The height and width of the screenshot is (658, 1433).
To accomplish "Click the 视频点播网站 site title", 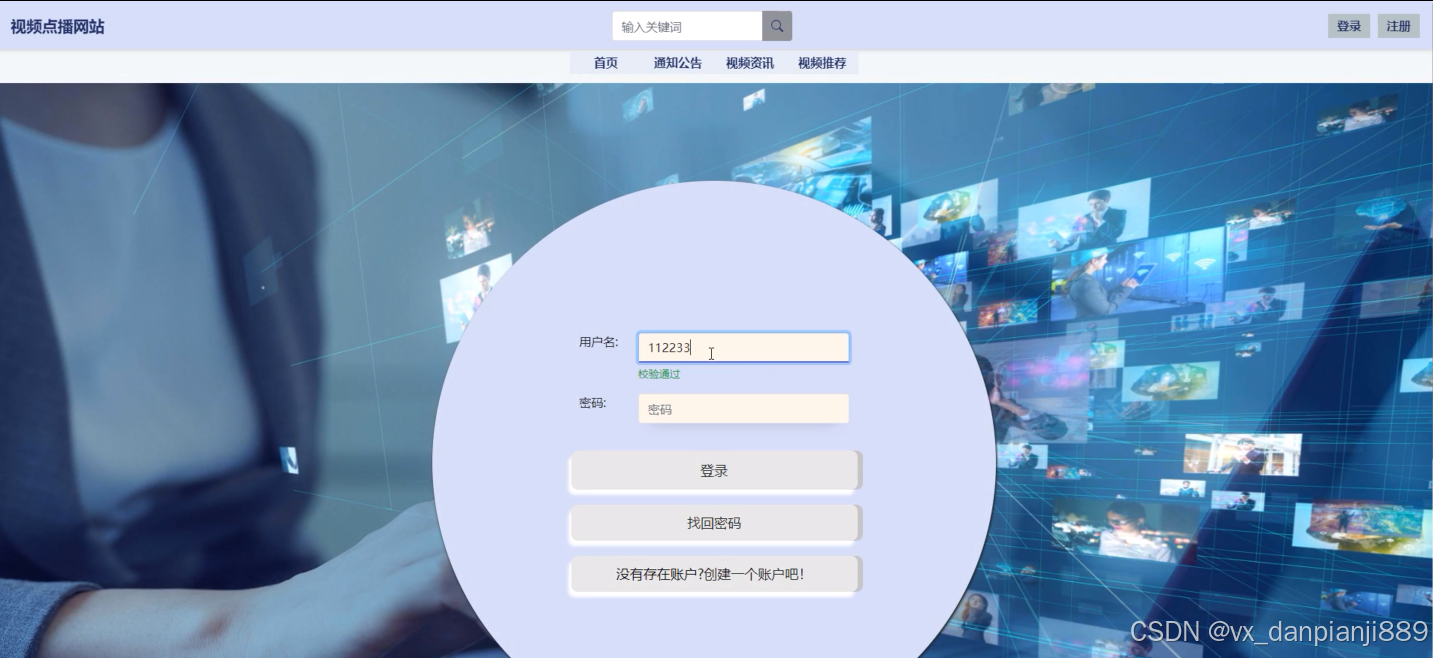I will tap(57, 27).
